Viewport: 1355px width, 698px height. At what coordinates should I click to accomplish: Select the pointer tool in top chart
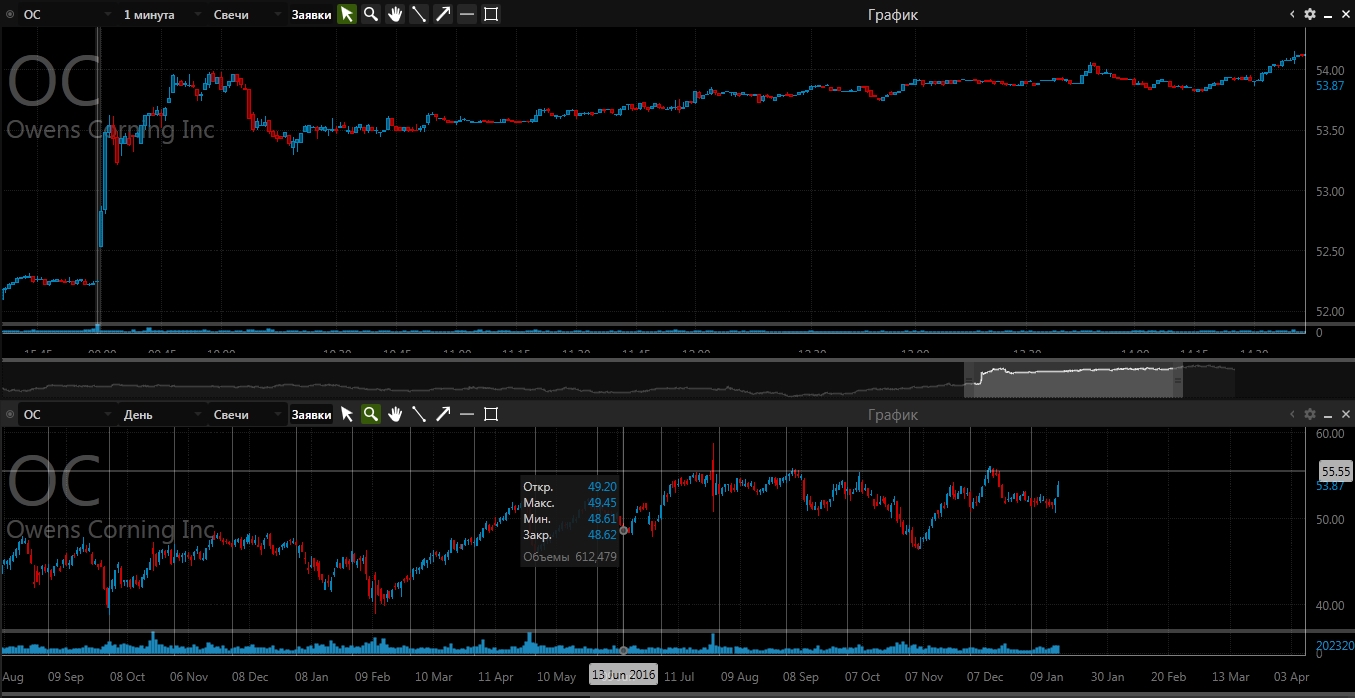coord(347,15)
